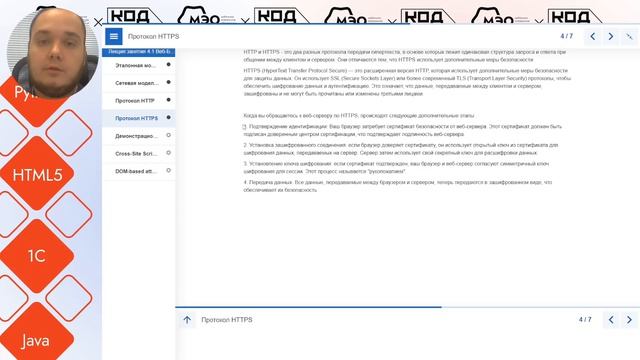Click the 4 / 7 page counter at bottom
Viewport: 640px width, 360px height.
(x=585, y=320)
